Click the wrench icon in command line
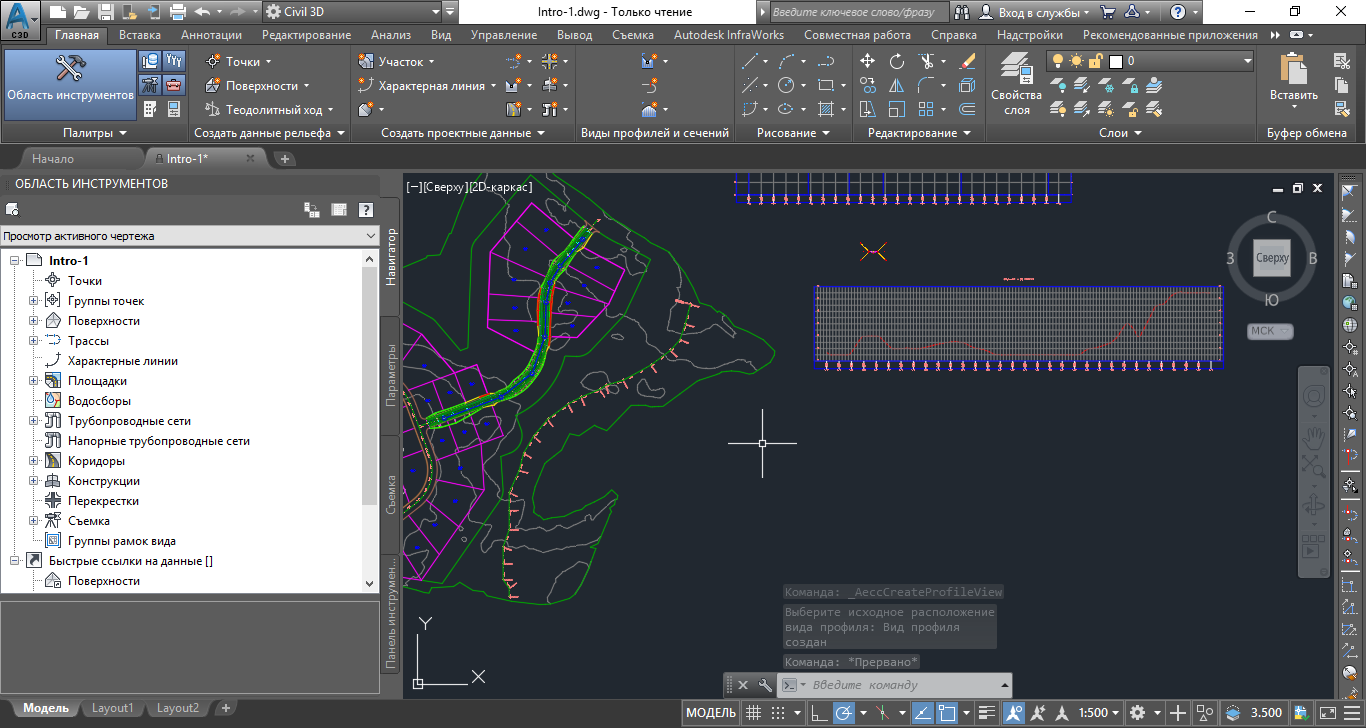Image resolution: width=1366 pixels, height=728 pixels. point(765,685)
